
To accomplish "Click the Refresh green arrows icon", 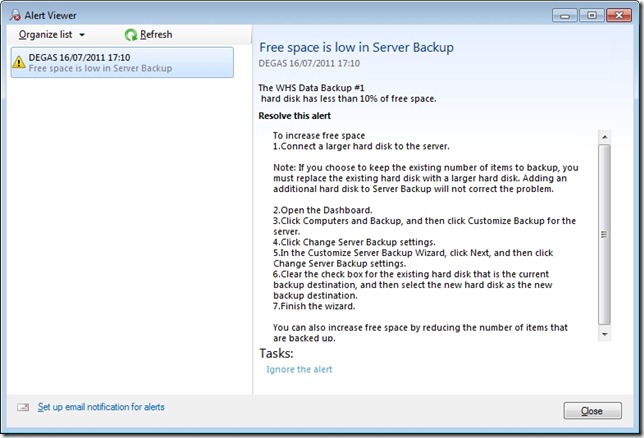I will pyautogui.click(x=130, y=34).
